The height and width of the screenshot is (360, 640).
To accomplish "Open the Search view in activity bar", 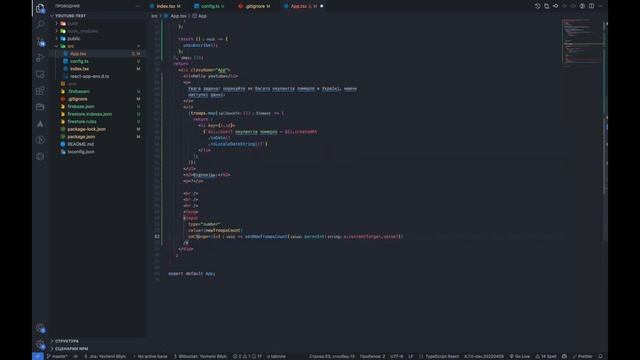I will point(40,24).
